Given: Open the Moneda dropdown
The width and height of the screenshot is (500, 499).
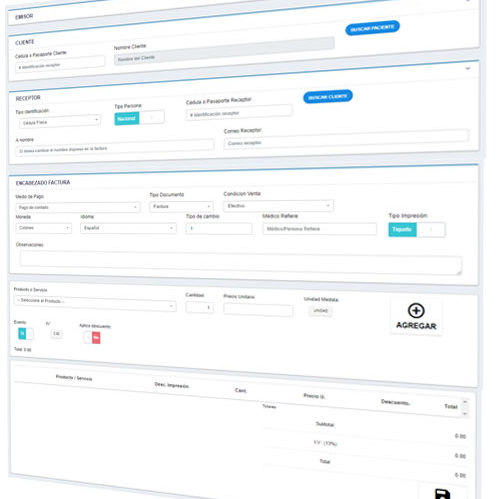Looking at the screenshot, I should 43,228.
